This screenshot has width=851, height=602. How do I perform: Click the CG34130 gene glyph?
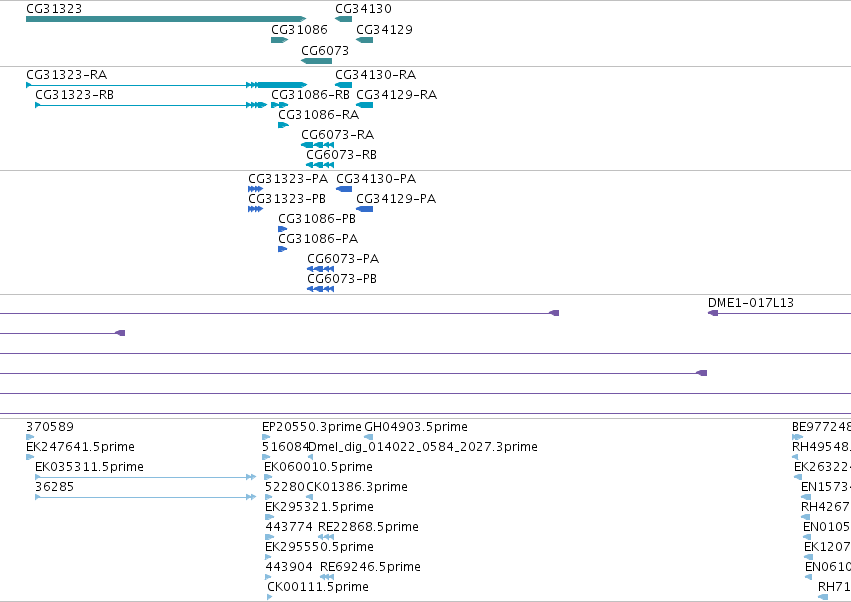[x=344, y=19]
